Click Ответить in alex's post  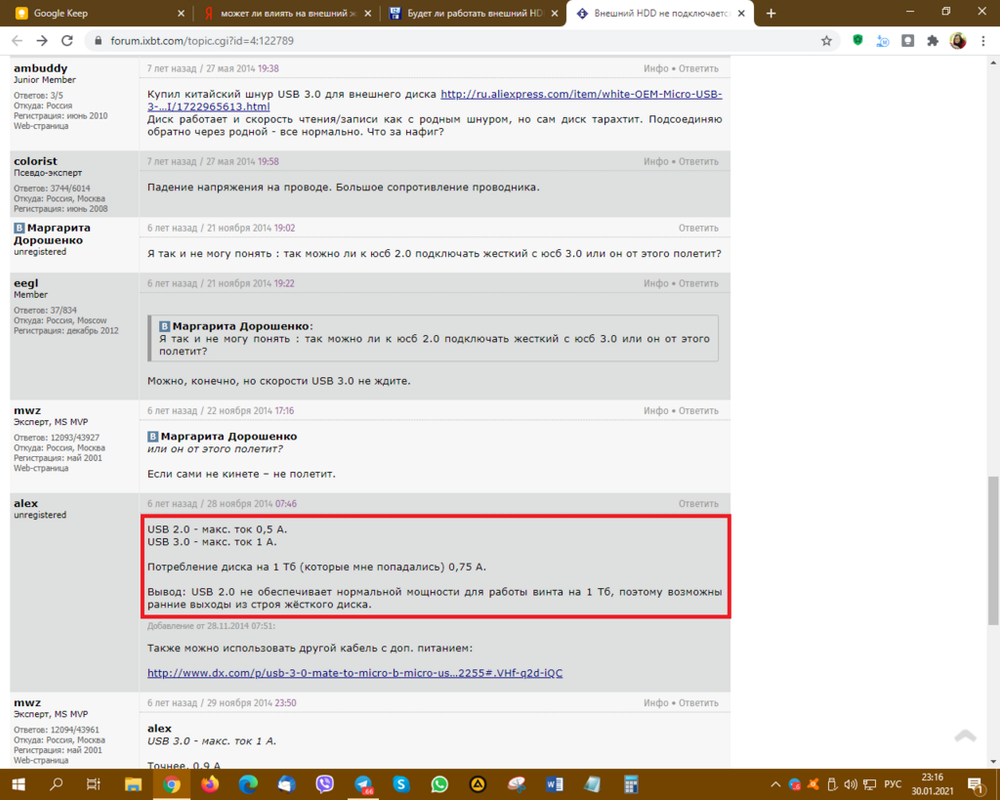click(698, 504)
